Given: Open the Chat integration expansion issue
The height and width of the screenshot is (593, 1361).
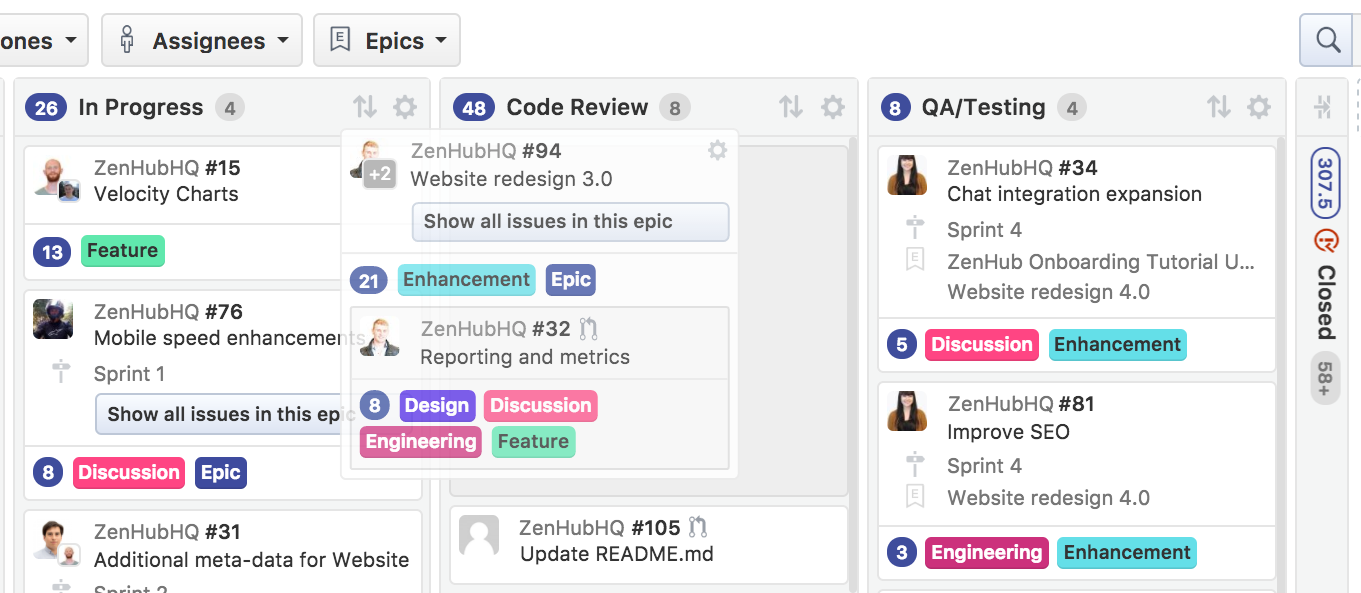Looking at the screenshot, I should tap(1074, 194).
